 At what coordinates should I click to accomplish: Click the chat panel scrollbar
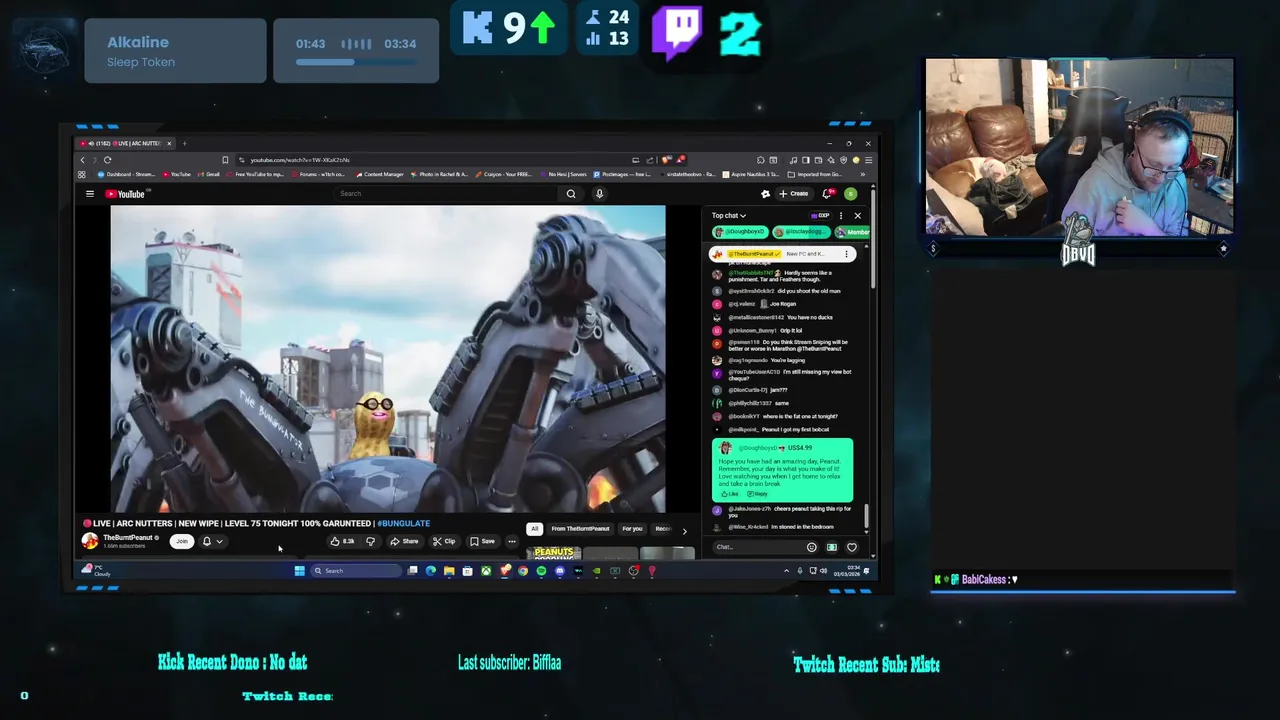pos(866,516)
